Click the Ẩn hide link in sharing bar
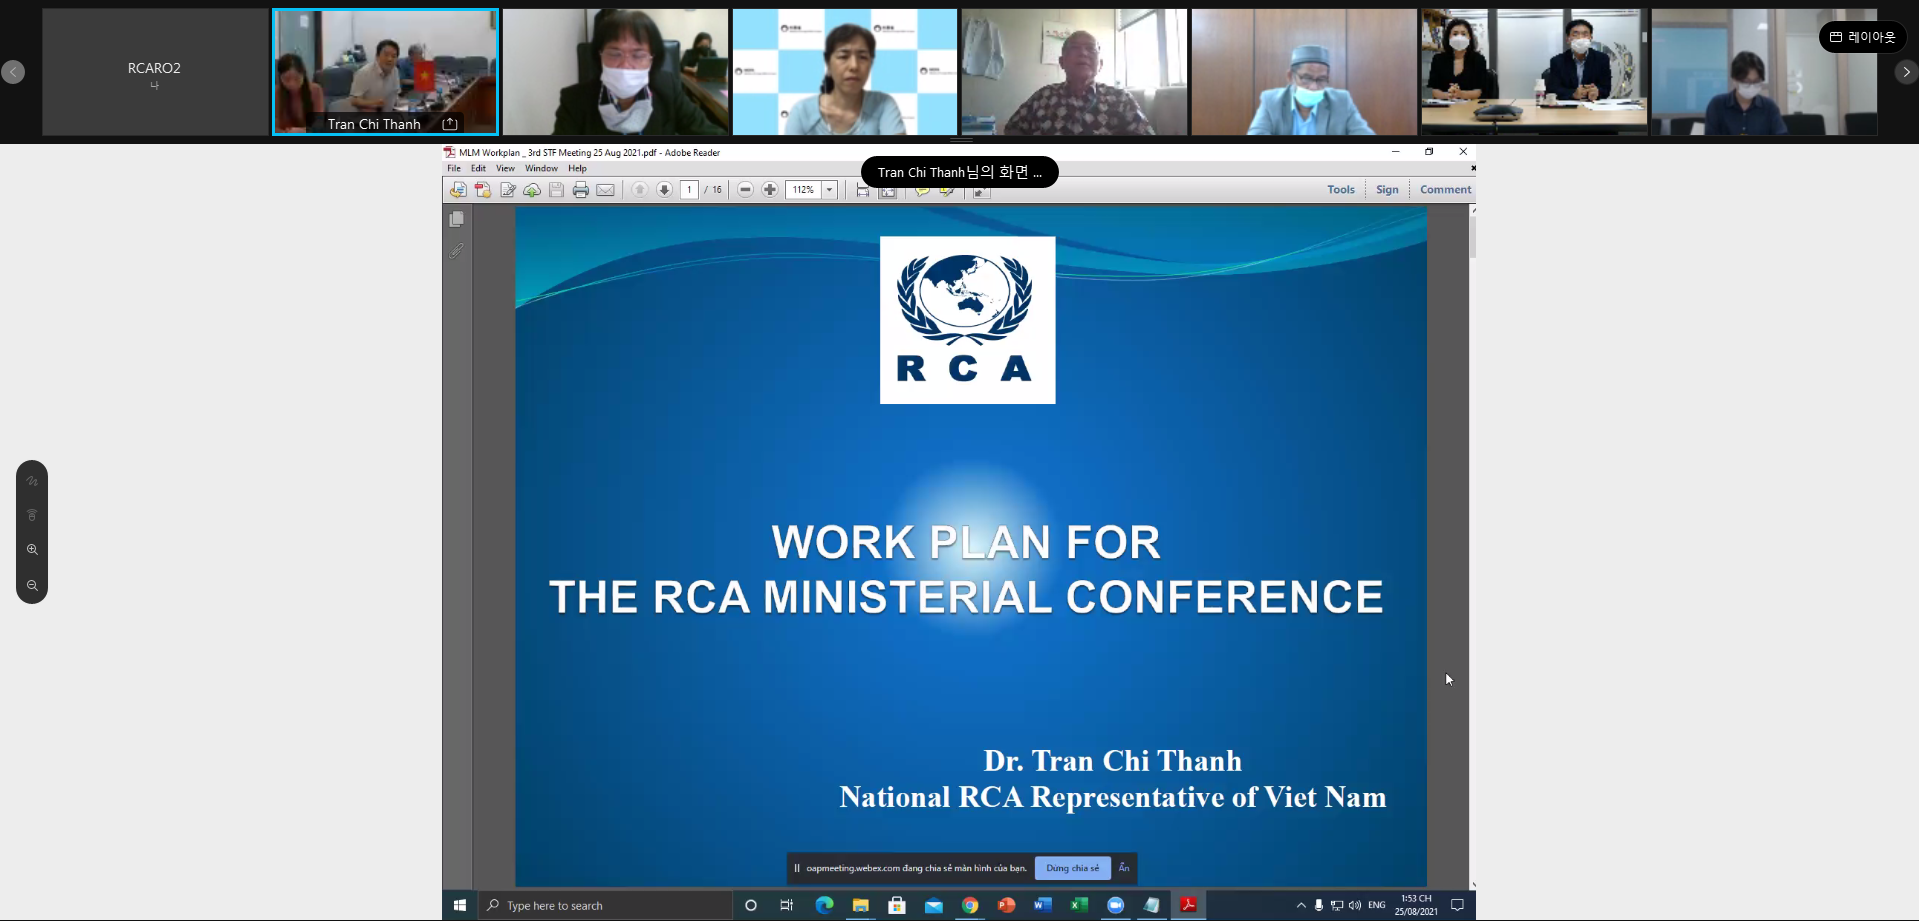This screenshot has width=1919, height=921. click(x=1124, y=868)
